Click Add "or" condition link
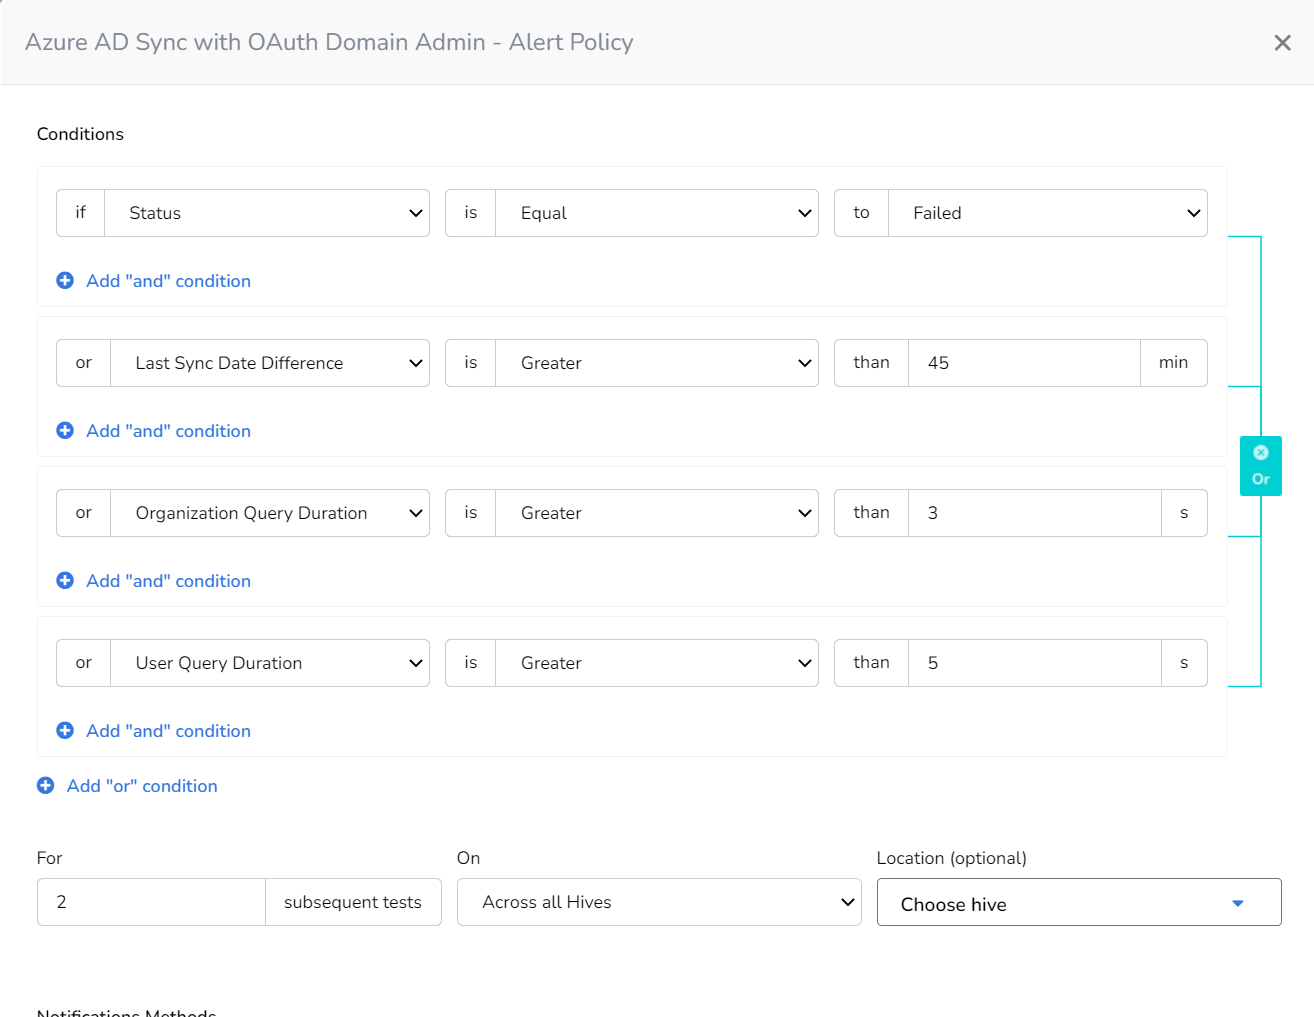The image size is (1314, 1017). (142, 786)
